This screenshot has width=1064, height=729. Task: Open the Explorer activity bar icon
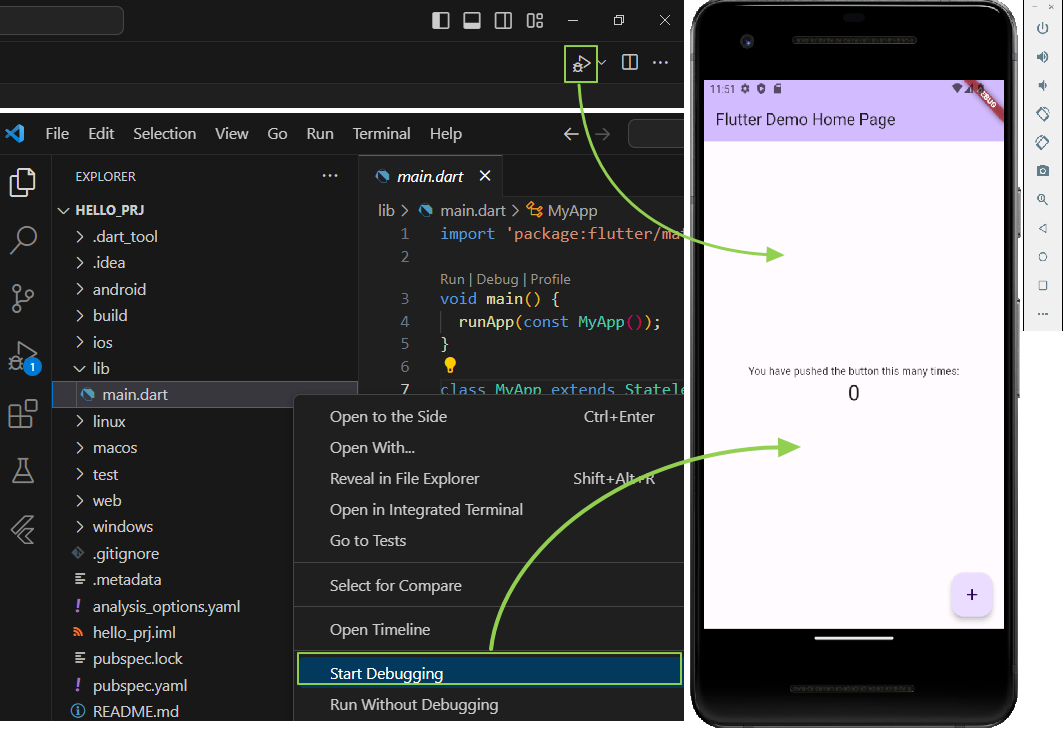22,182
